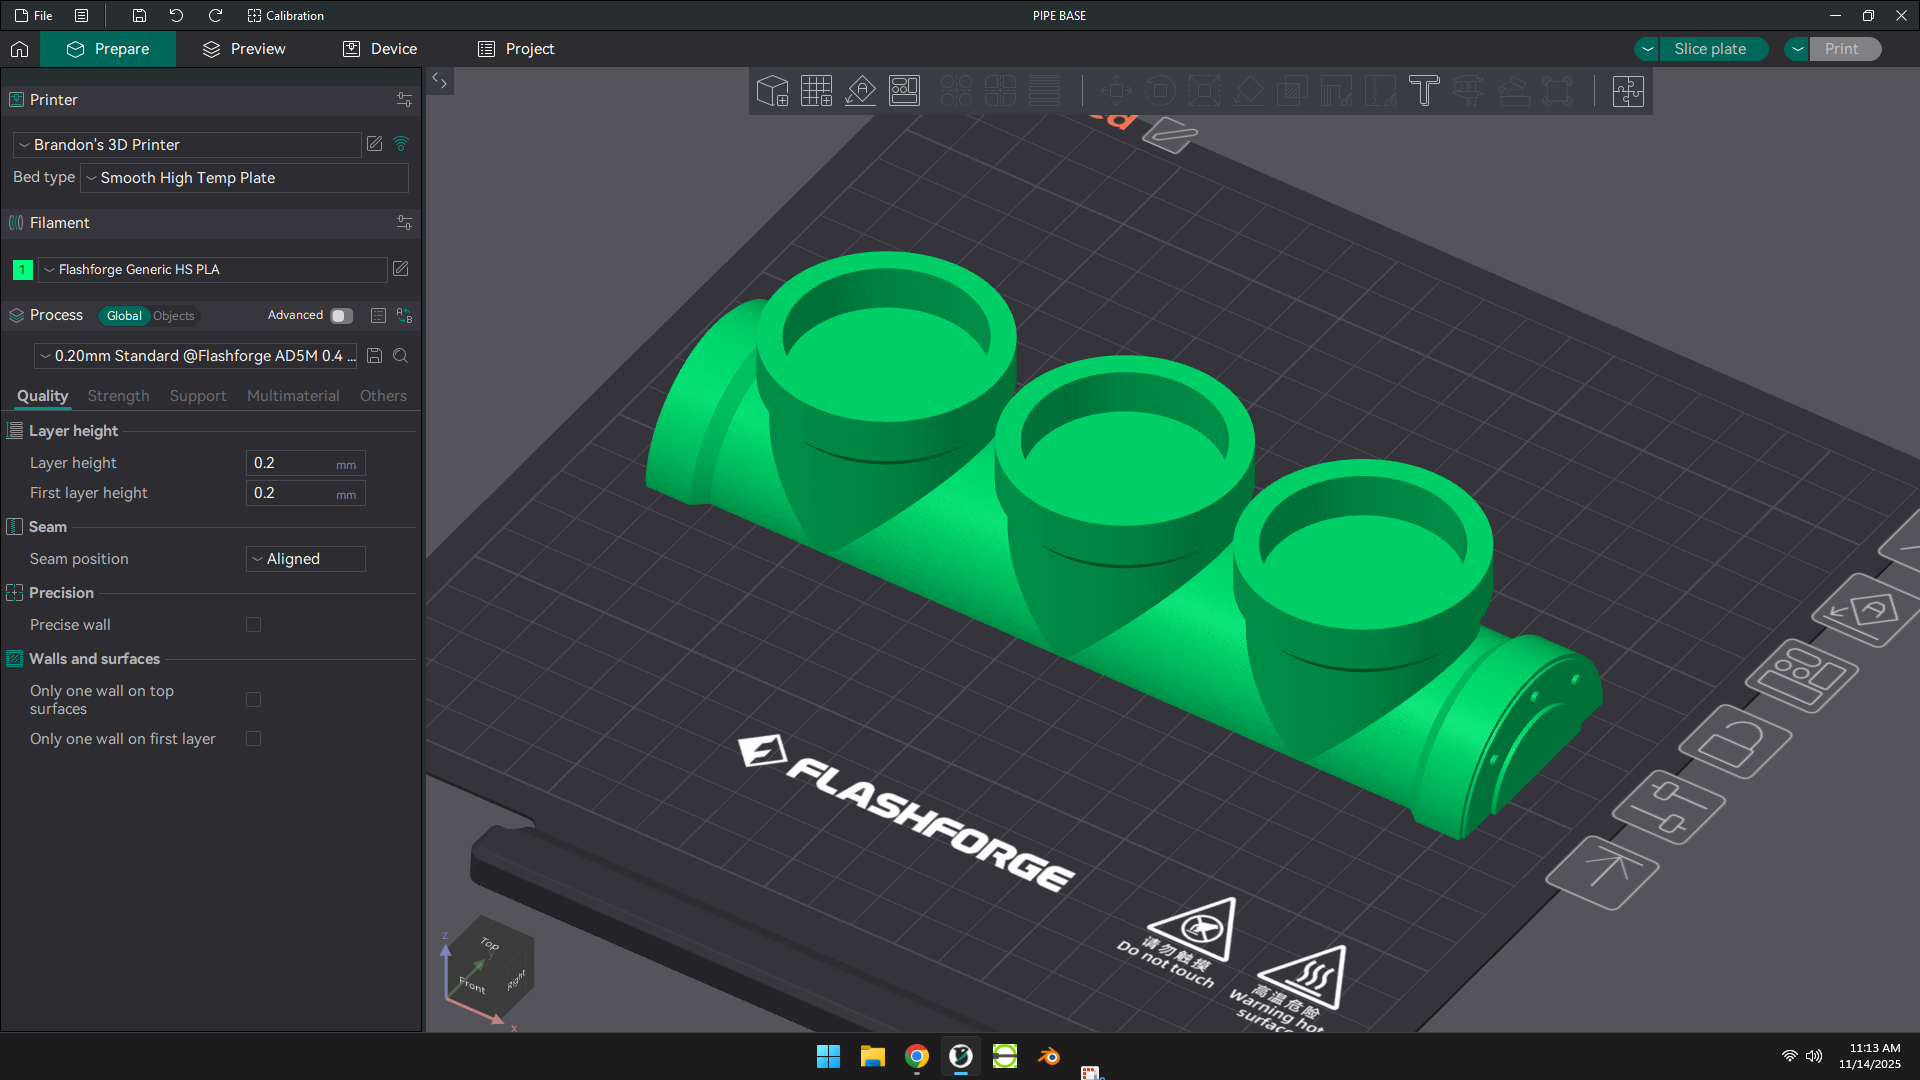Click the Auto orient toolbar icon
Screen dimensions: 1920x1080
(860, 91)
